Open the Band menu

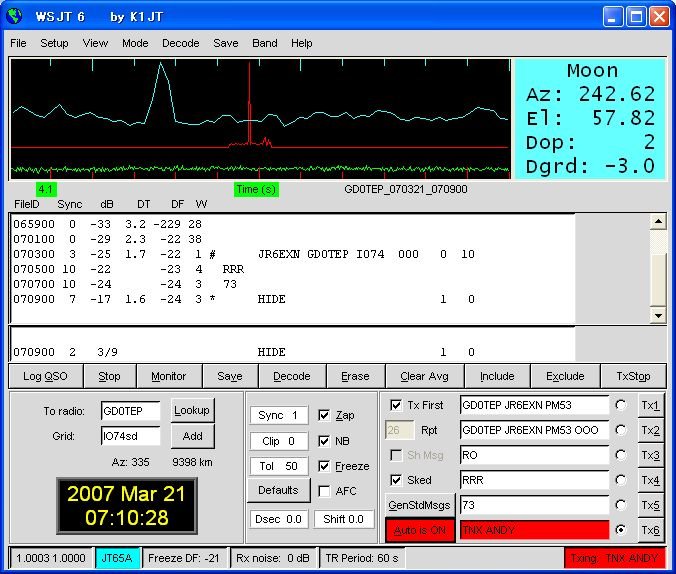[265, 43]
